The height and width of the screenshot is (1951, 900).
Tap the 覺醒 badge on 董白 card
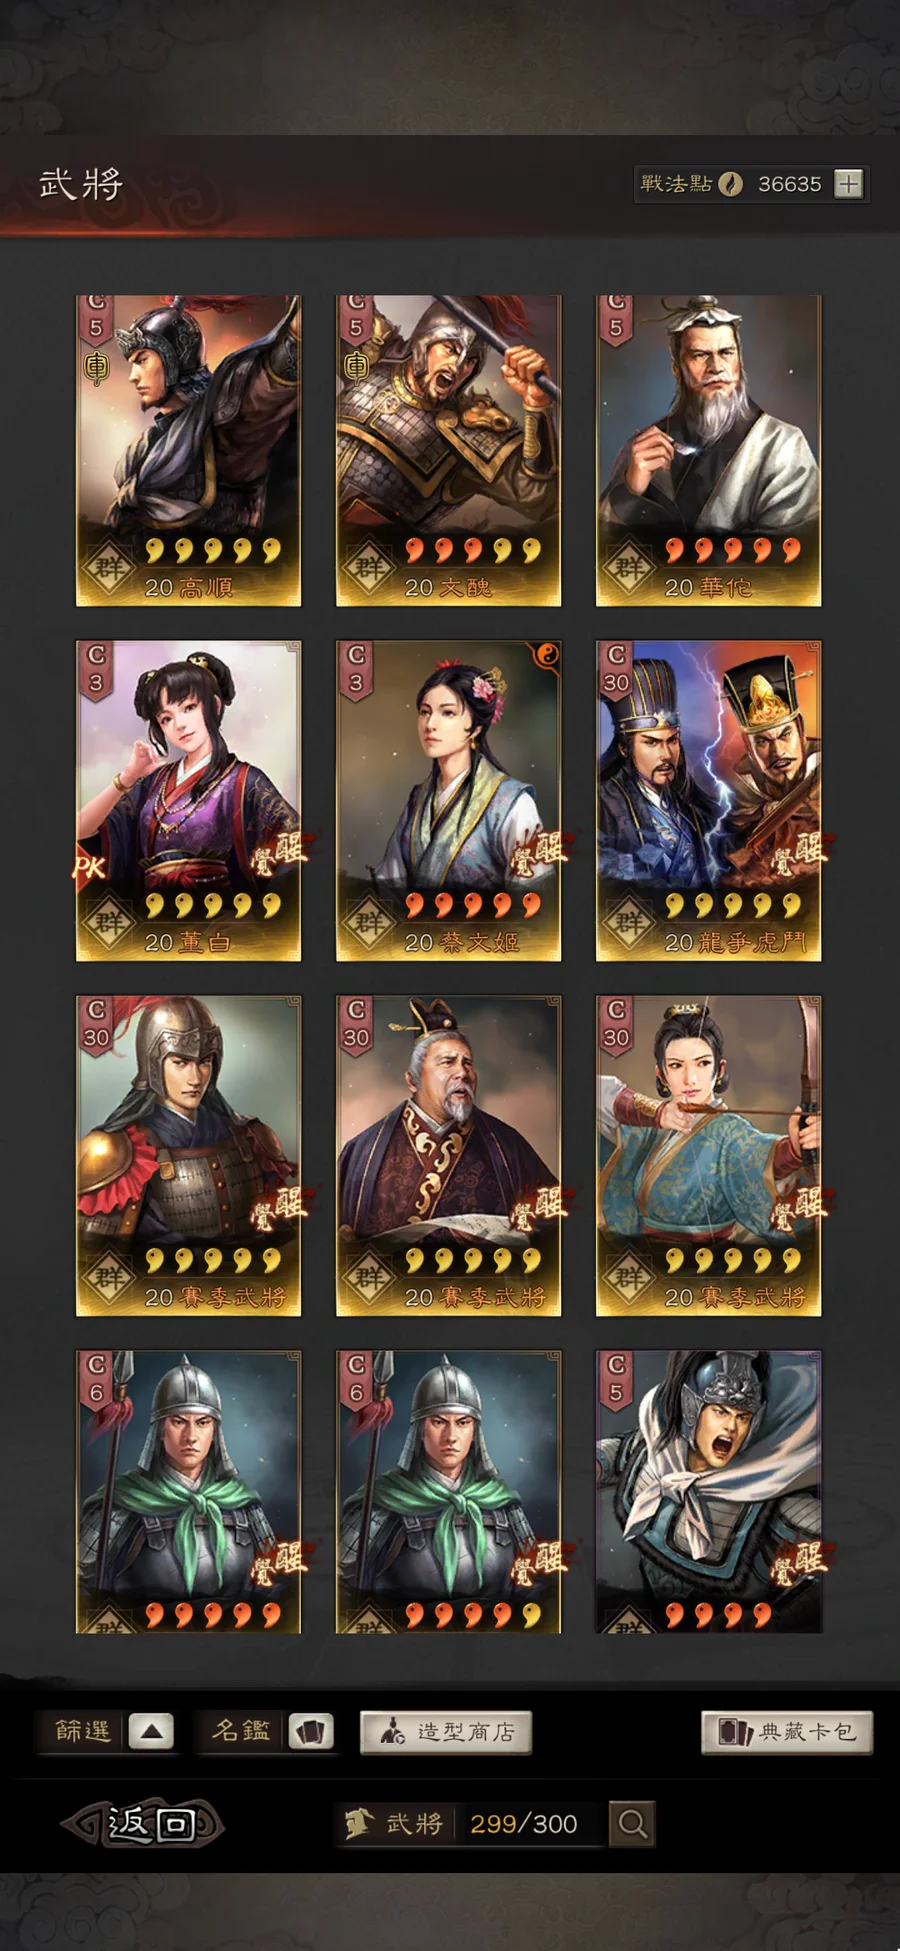pyautogui.click(x=278, y=854)
